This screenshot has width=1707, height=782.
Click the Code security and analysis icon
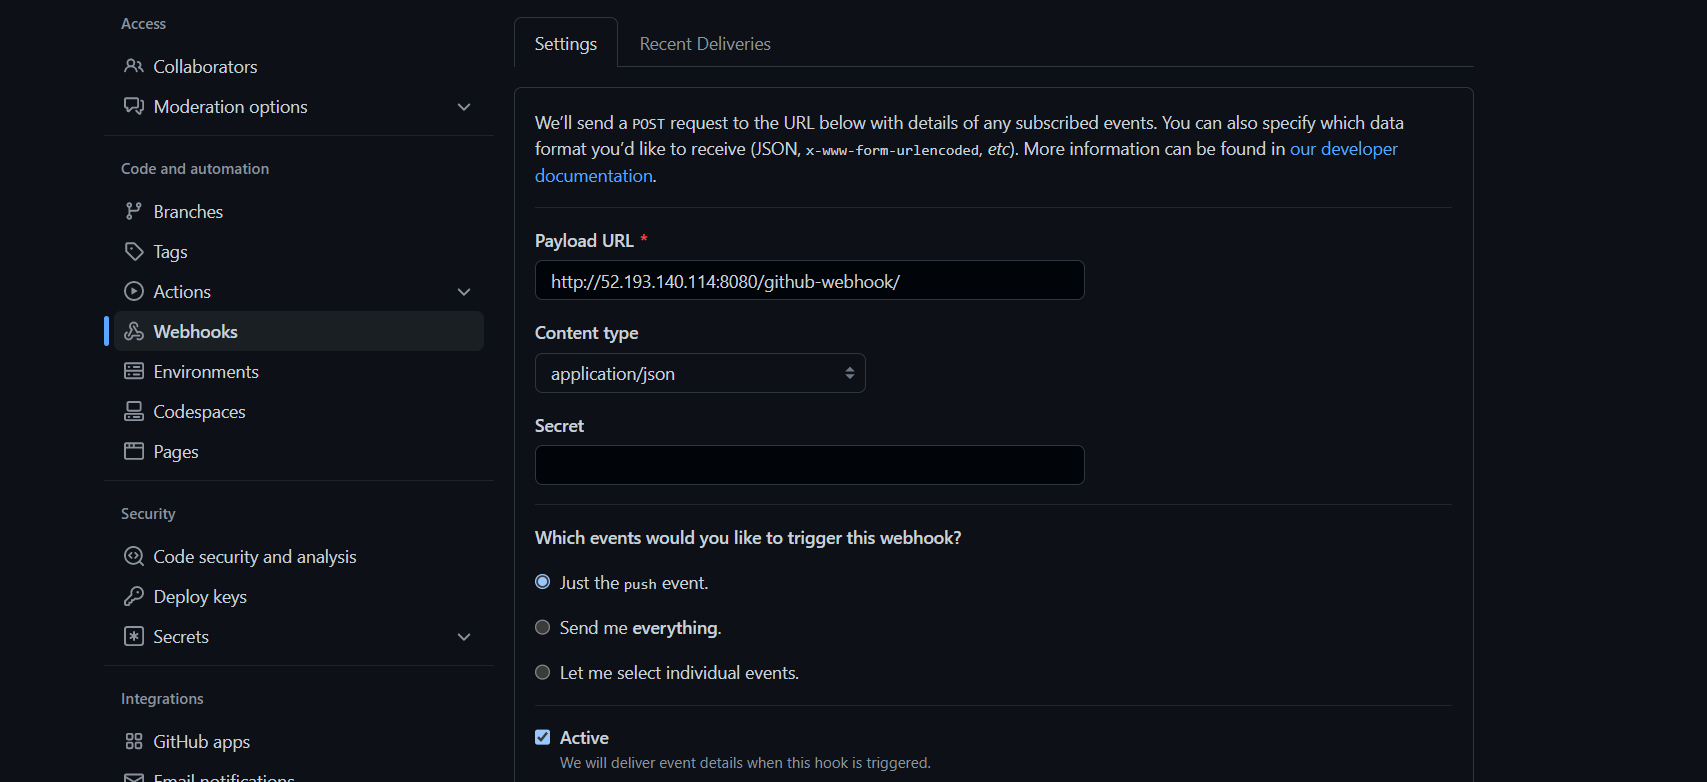pyautogui.click(x=134, y=556)
